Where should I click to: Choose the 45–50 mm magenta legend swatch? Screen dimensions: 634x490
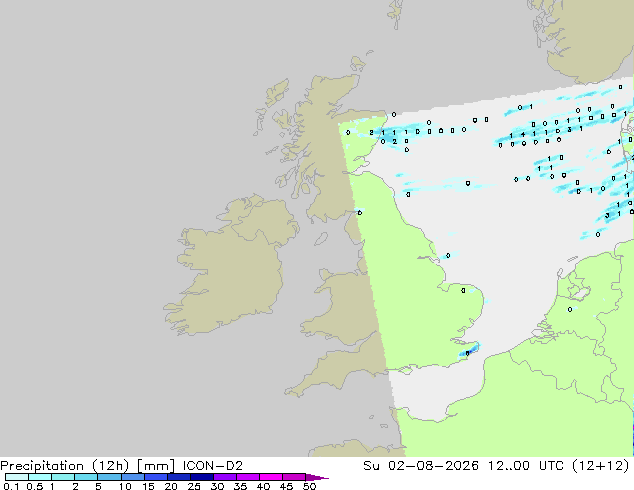pos(294,477)
